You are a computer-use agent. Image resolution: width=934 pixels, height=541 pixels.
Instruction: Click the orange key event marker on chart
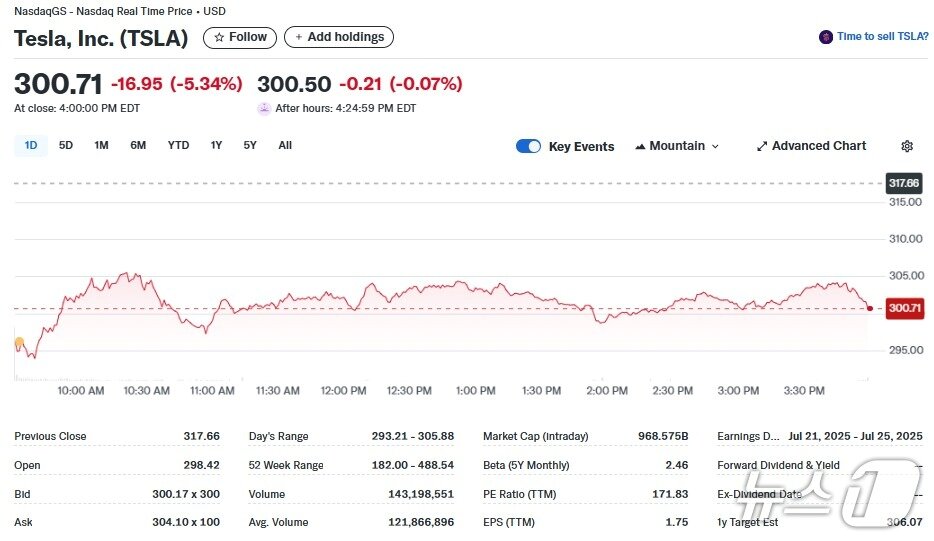(19, 343)
